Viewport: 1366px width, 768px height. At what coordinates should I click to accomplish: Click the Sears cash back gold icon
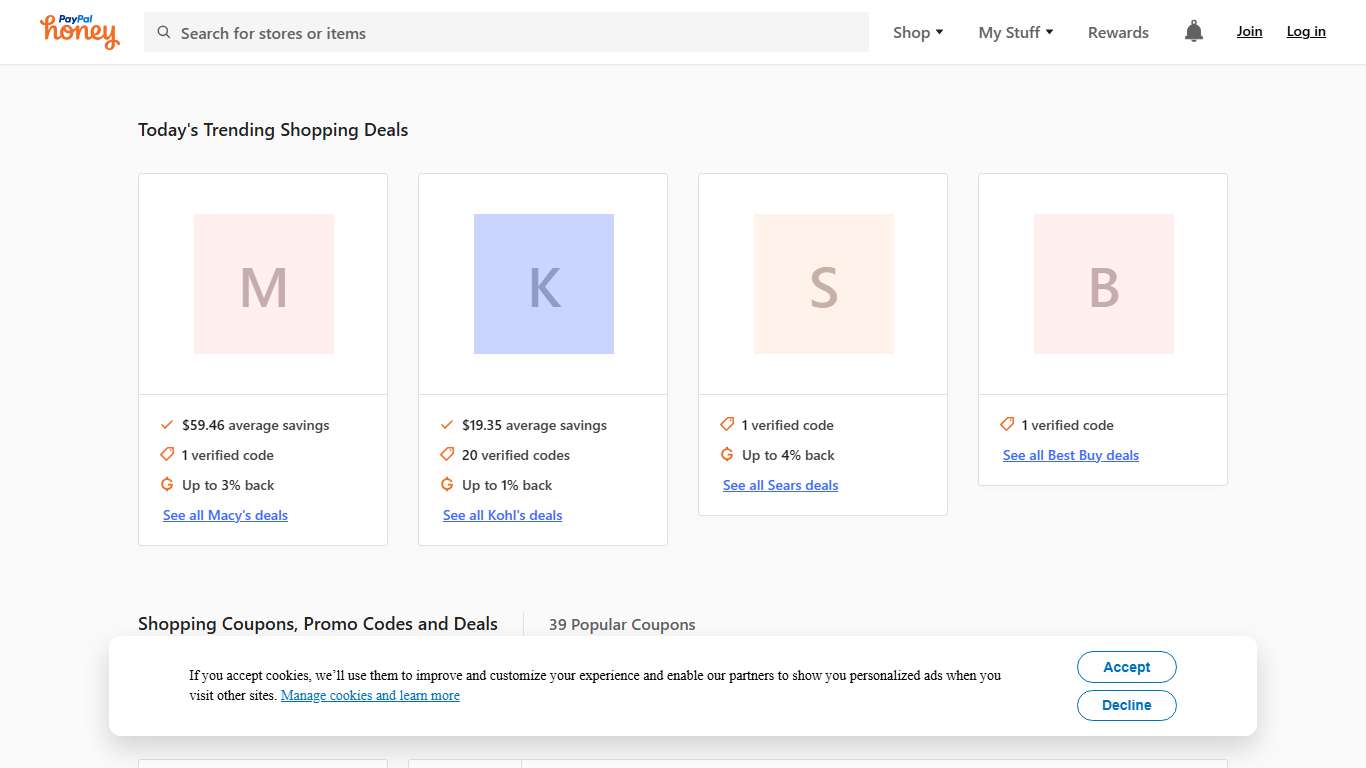tap(727, 455)
